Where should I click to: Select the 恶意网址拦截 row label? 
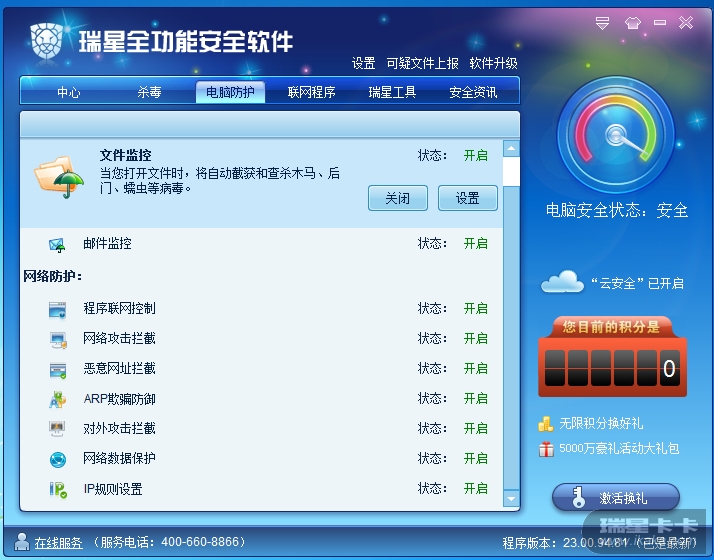pyautogui.click(x=119, y=368)
